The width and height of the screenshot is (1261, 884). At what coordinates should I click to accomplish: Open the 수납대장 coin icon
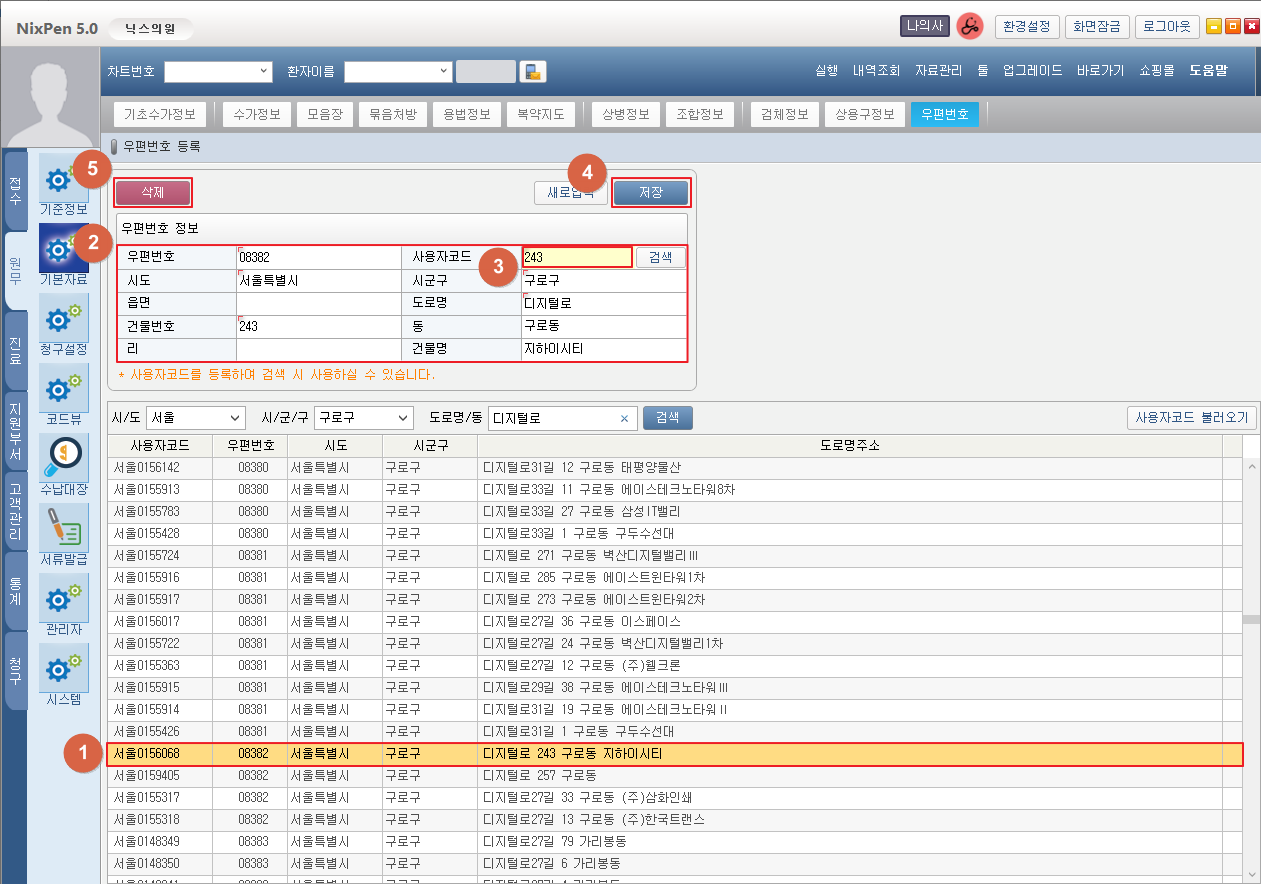click(63, 459)
